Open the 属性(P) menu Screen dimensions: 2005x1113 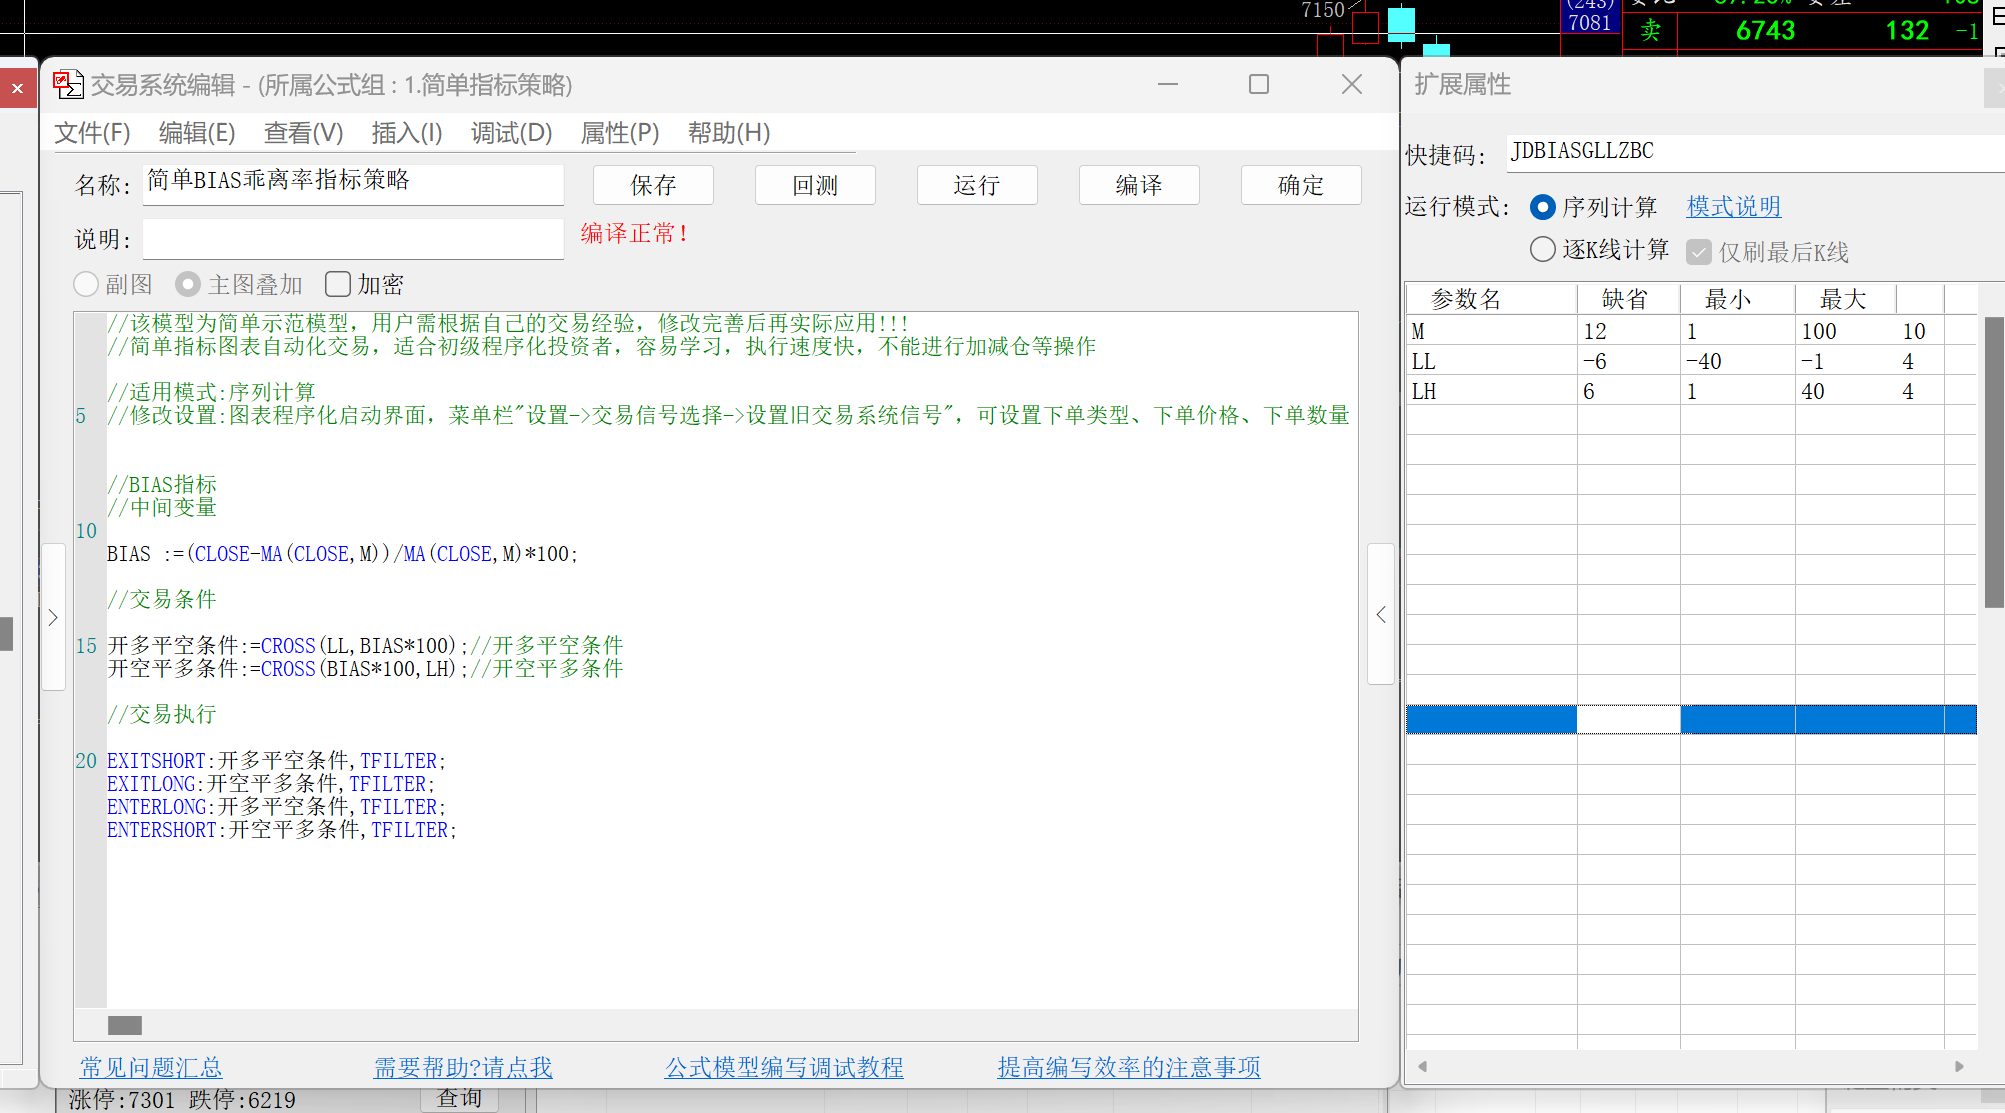click(x=620, y=133)
